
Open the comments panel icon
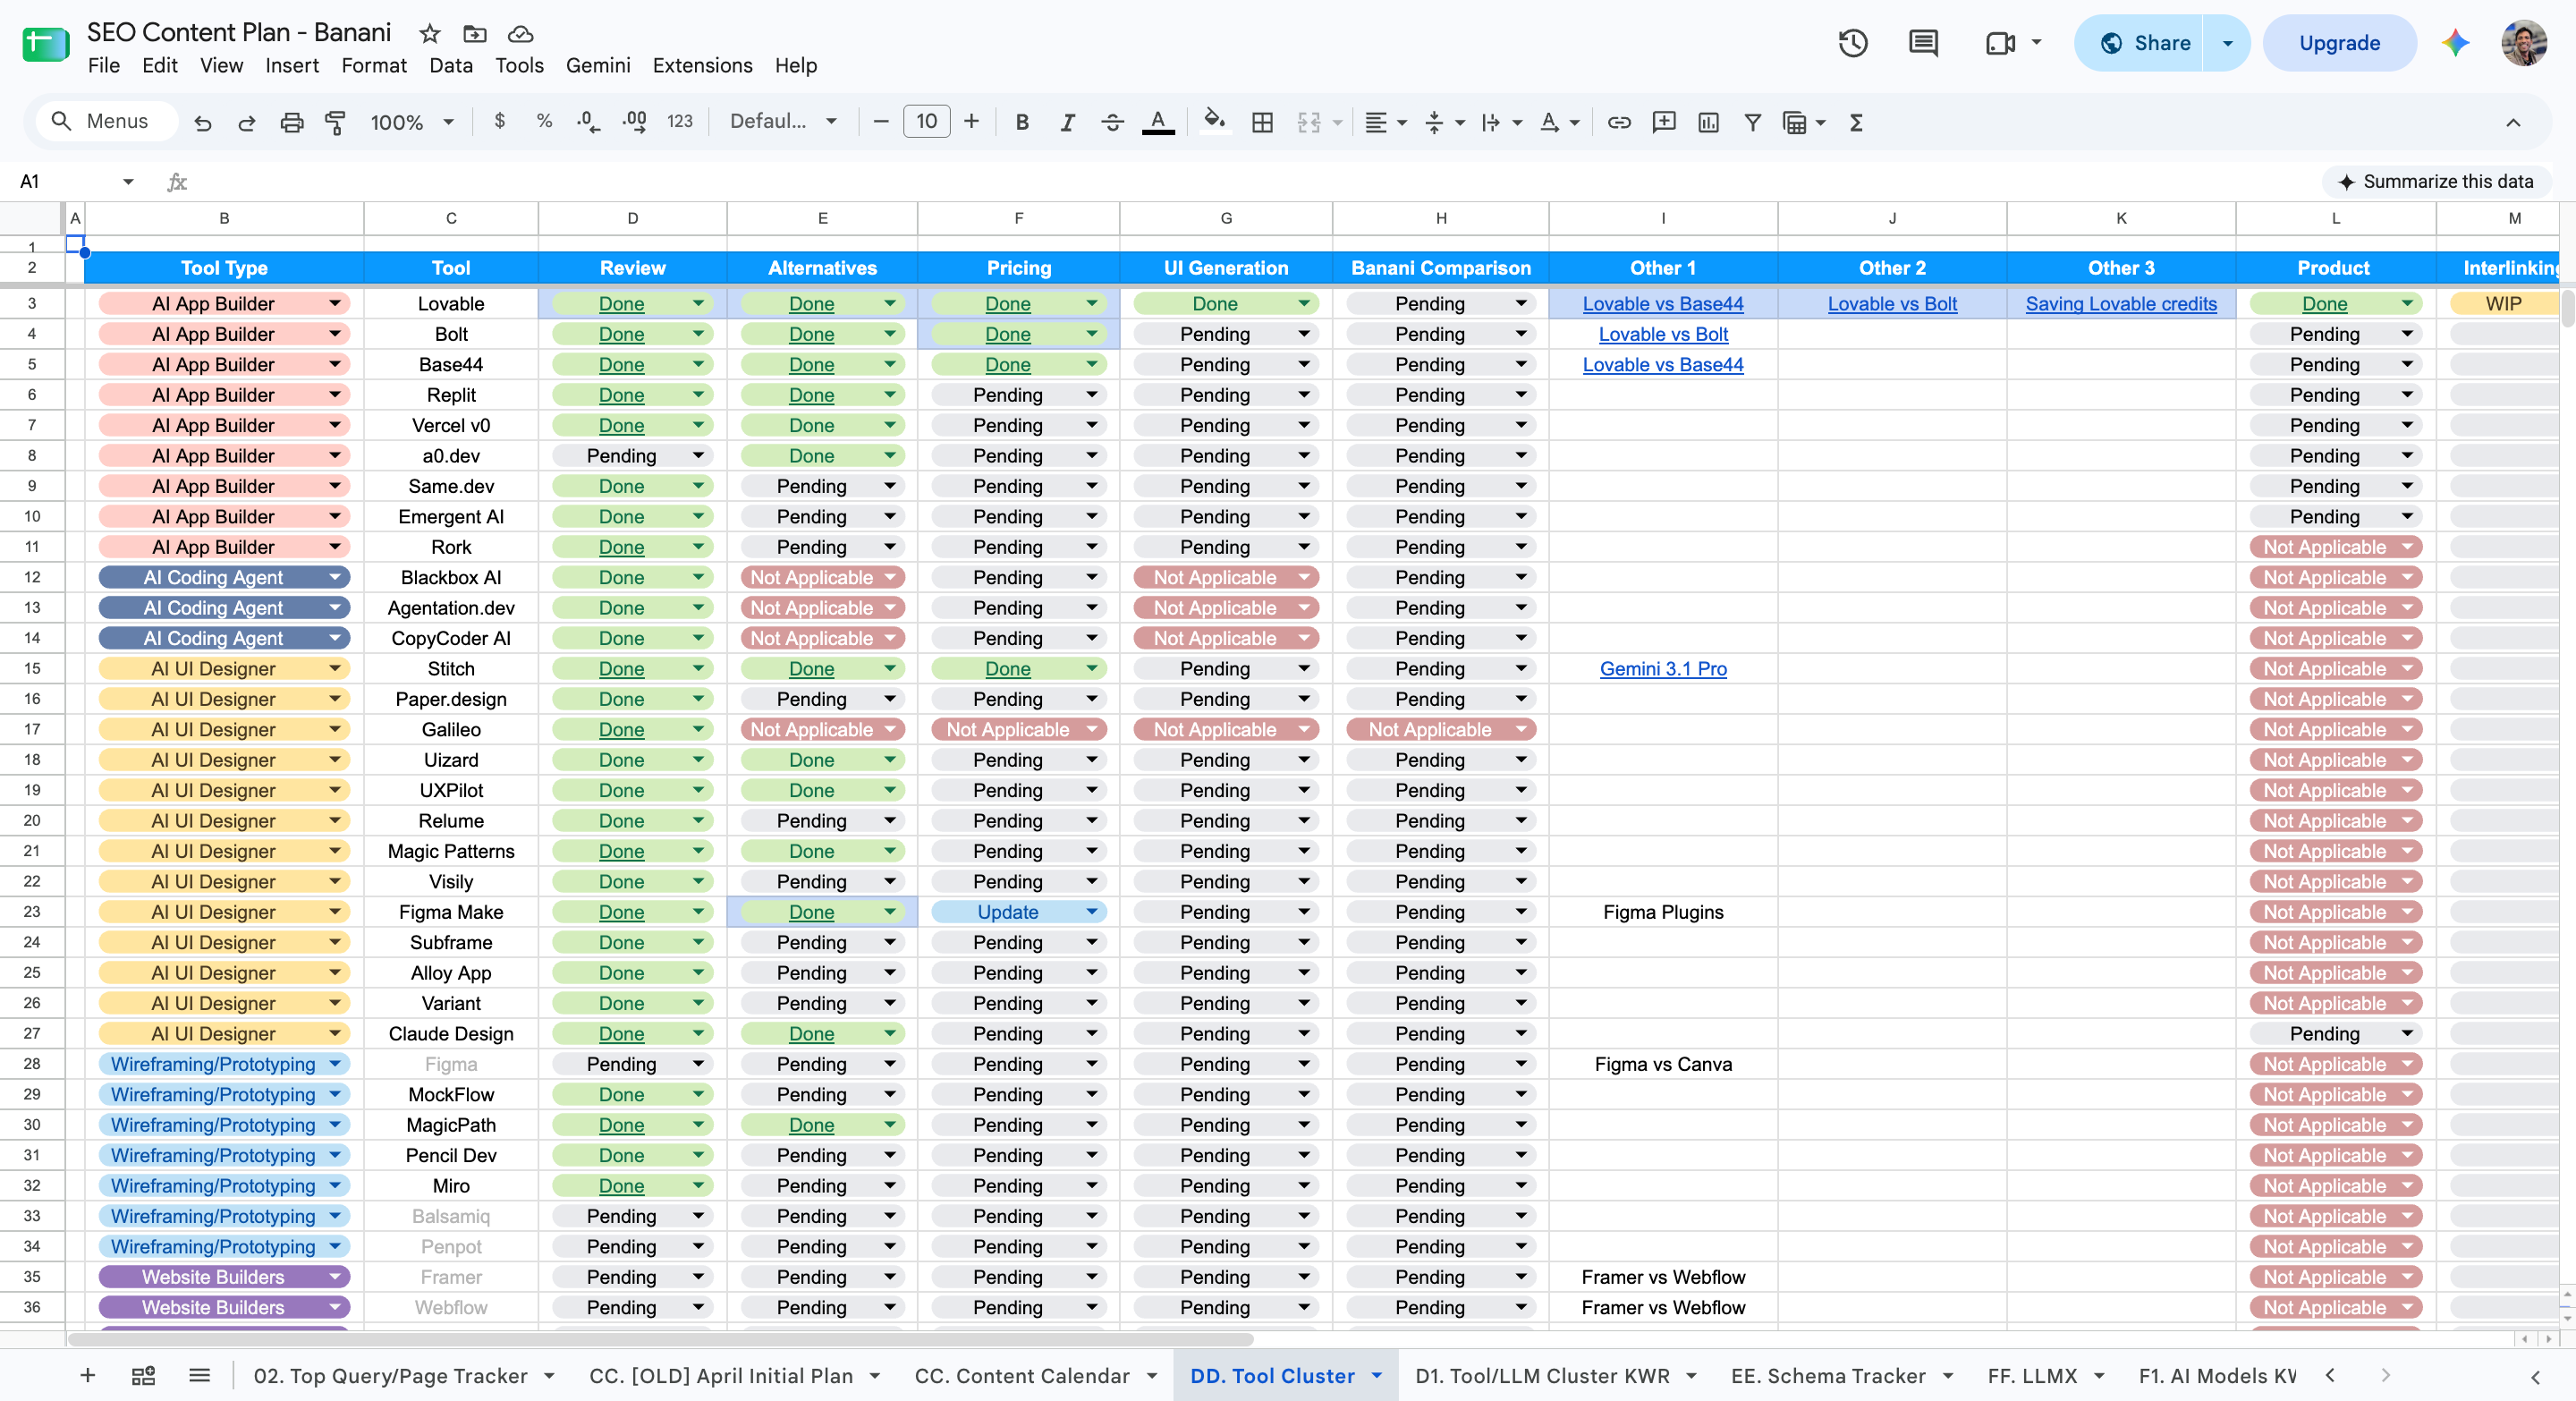[x=1923, y=43]
